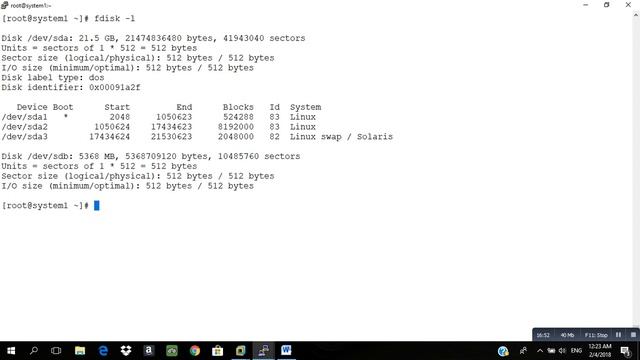Screen dimensions: 640x360
Task: Open Microsoft Edge from the taskbar
Action: (x=103, y=351)
